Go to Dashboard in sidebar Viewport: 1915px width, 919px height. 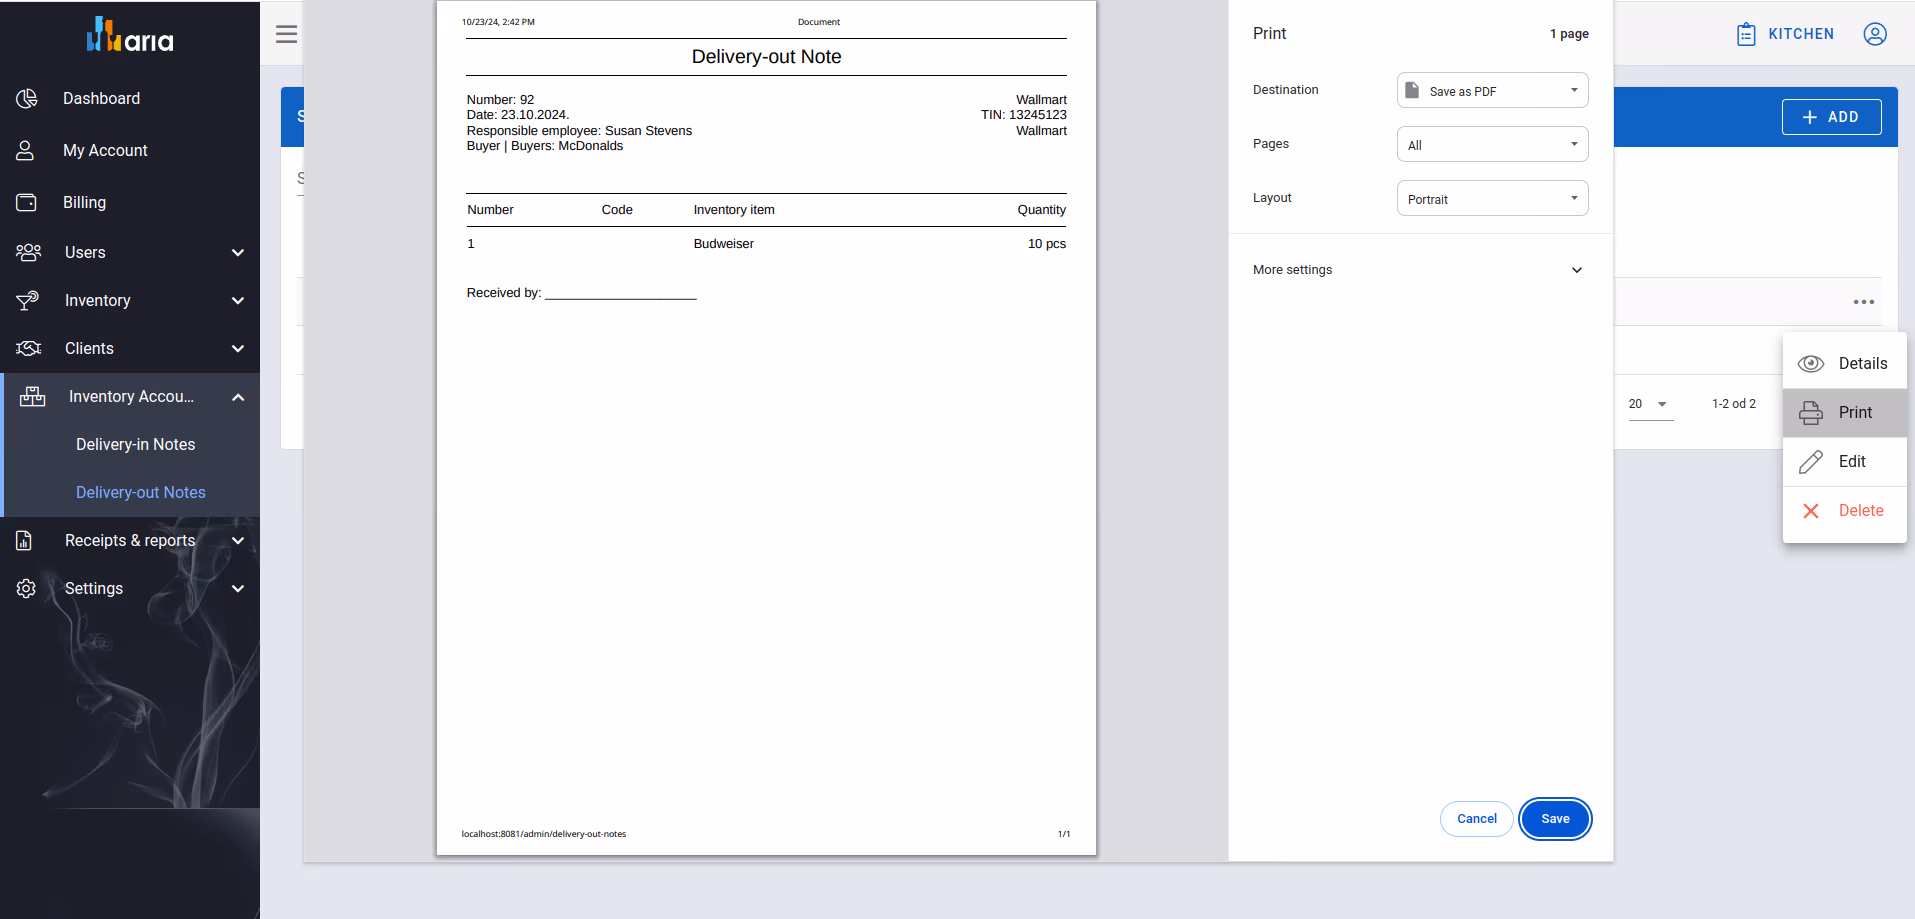[102, 98]
